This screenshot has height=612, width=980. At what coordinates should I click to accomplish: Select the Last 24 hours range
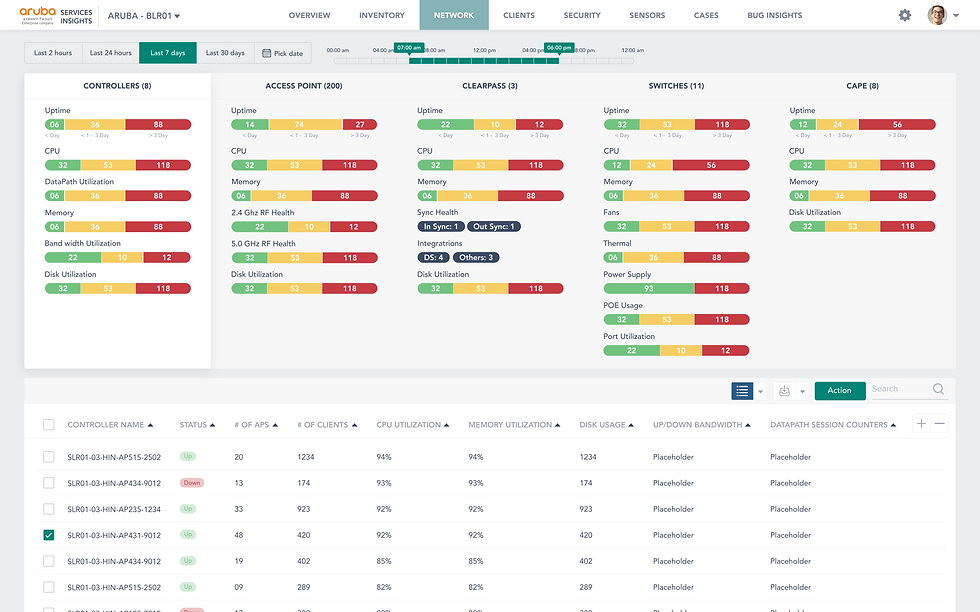pyautogui.click(x=111, y=53)
